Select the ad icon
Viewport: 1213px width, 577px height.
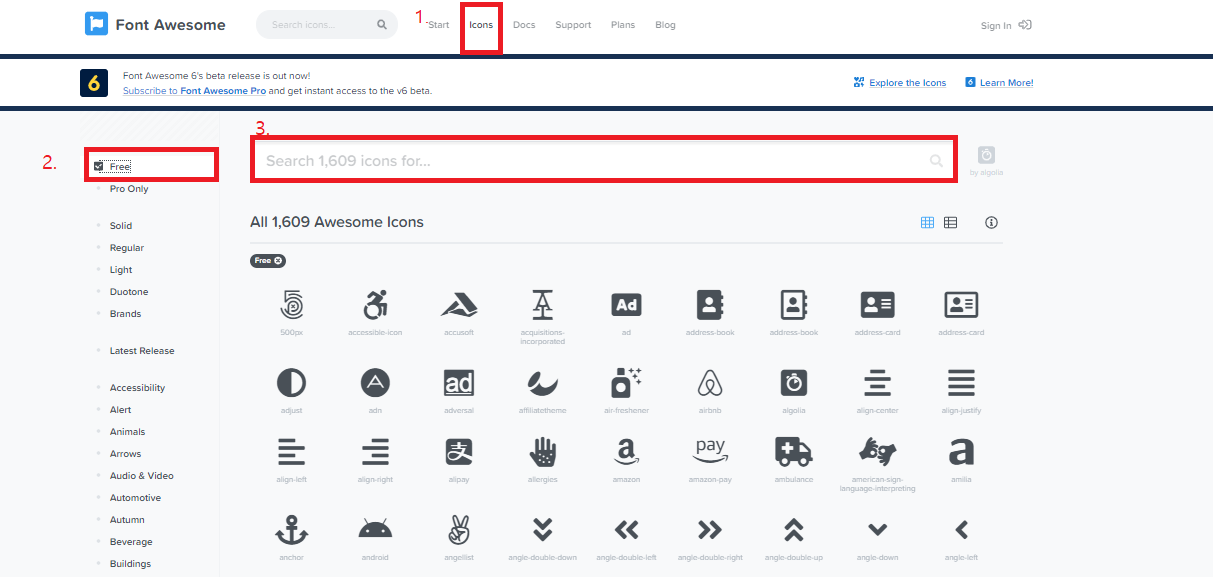point(626,305)
